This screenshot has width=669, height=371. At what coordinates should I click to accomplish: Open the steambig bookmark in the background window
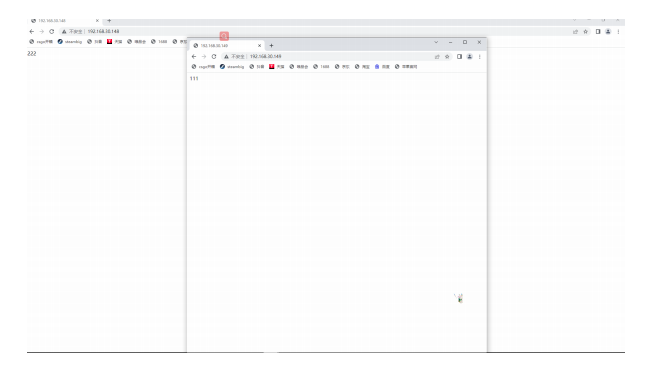coord(70,42)
